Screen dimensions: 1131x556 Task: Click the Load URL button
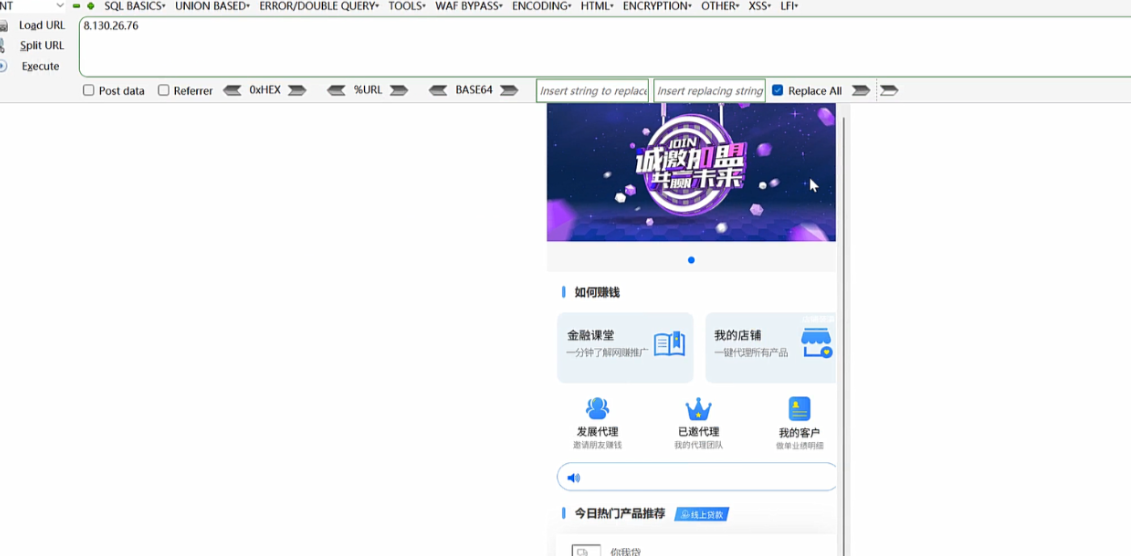click(x=42, y=25)
